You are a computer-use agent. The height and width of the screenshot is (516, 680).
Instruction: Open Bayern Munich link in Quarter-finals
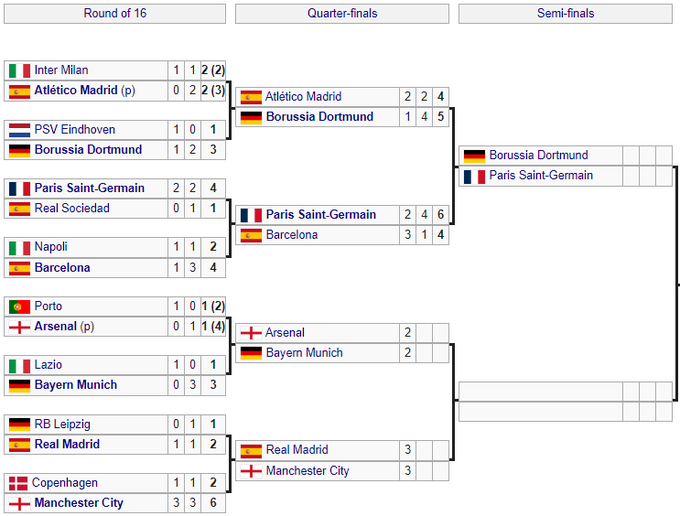coord(304,353)
